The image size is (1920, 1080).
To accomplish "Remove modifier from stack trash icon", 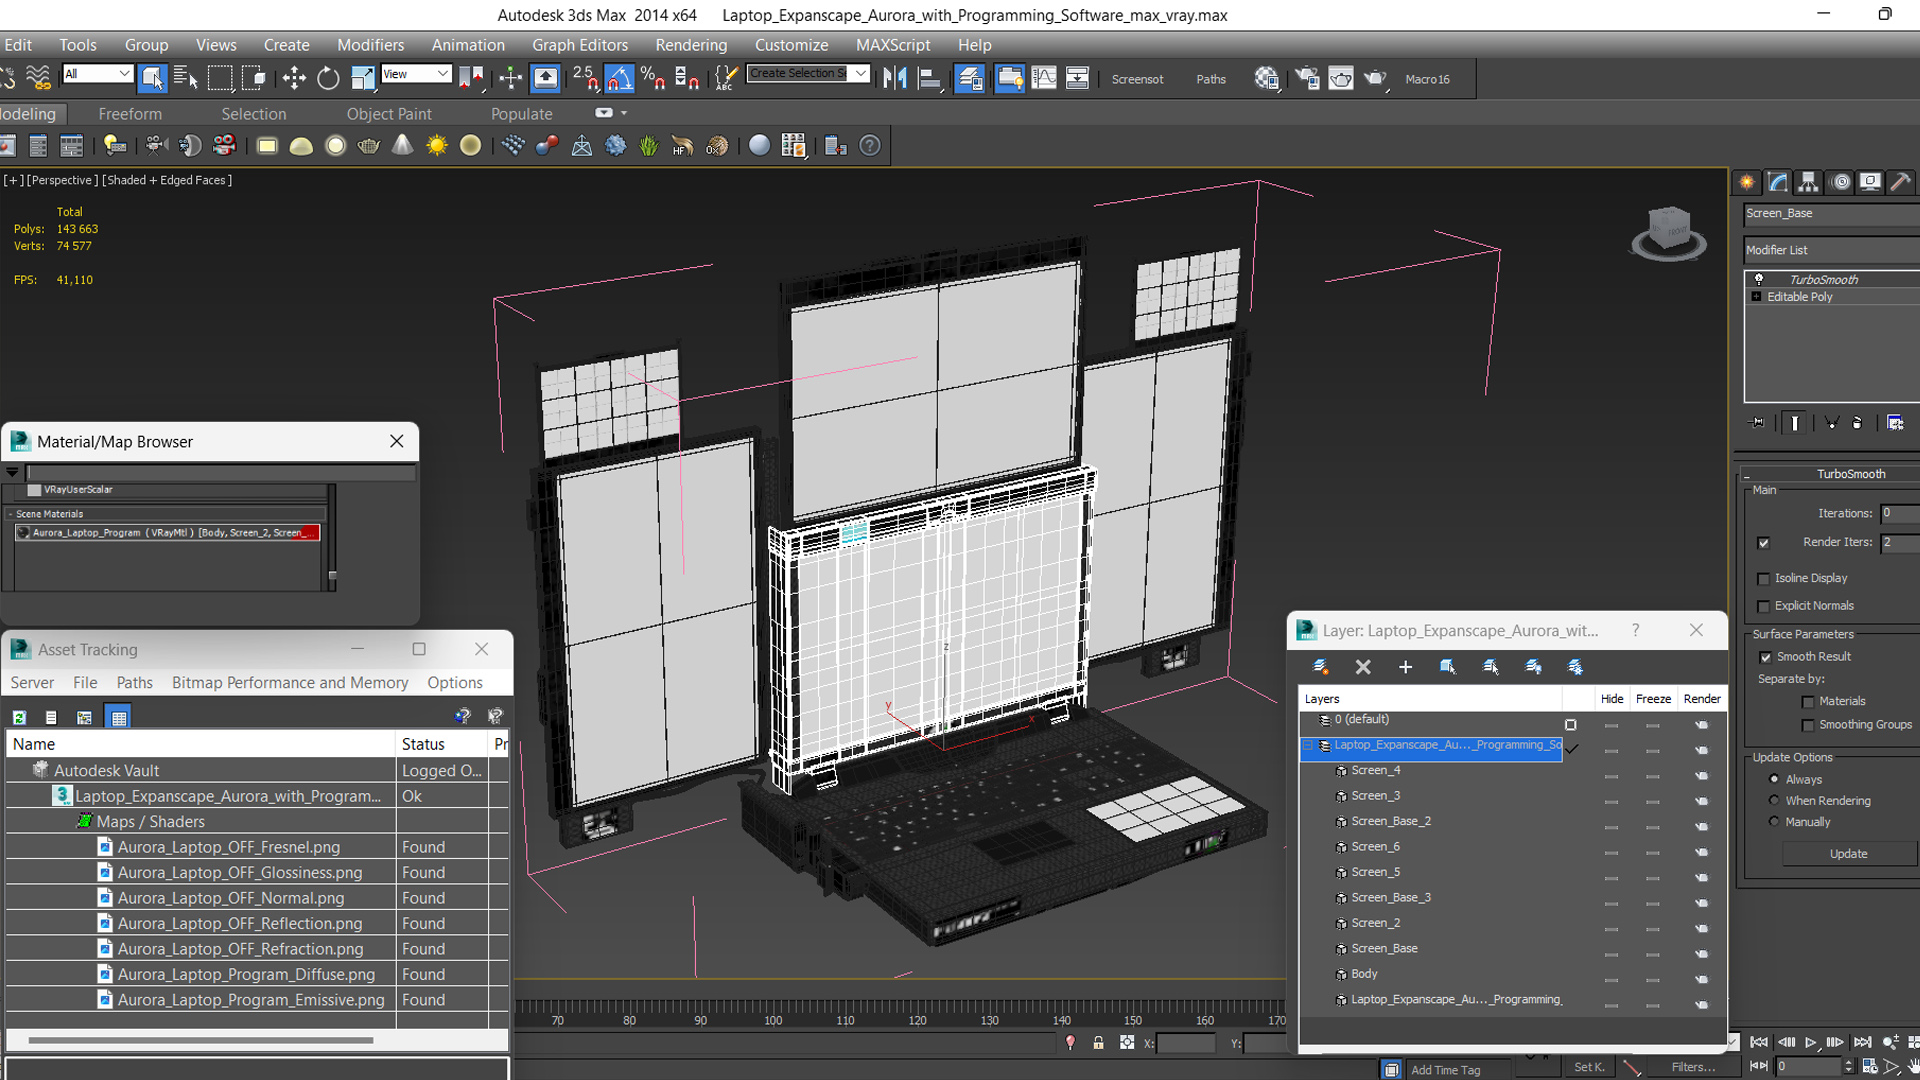I will 1857,423.
